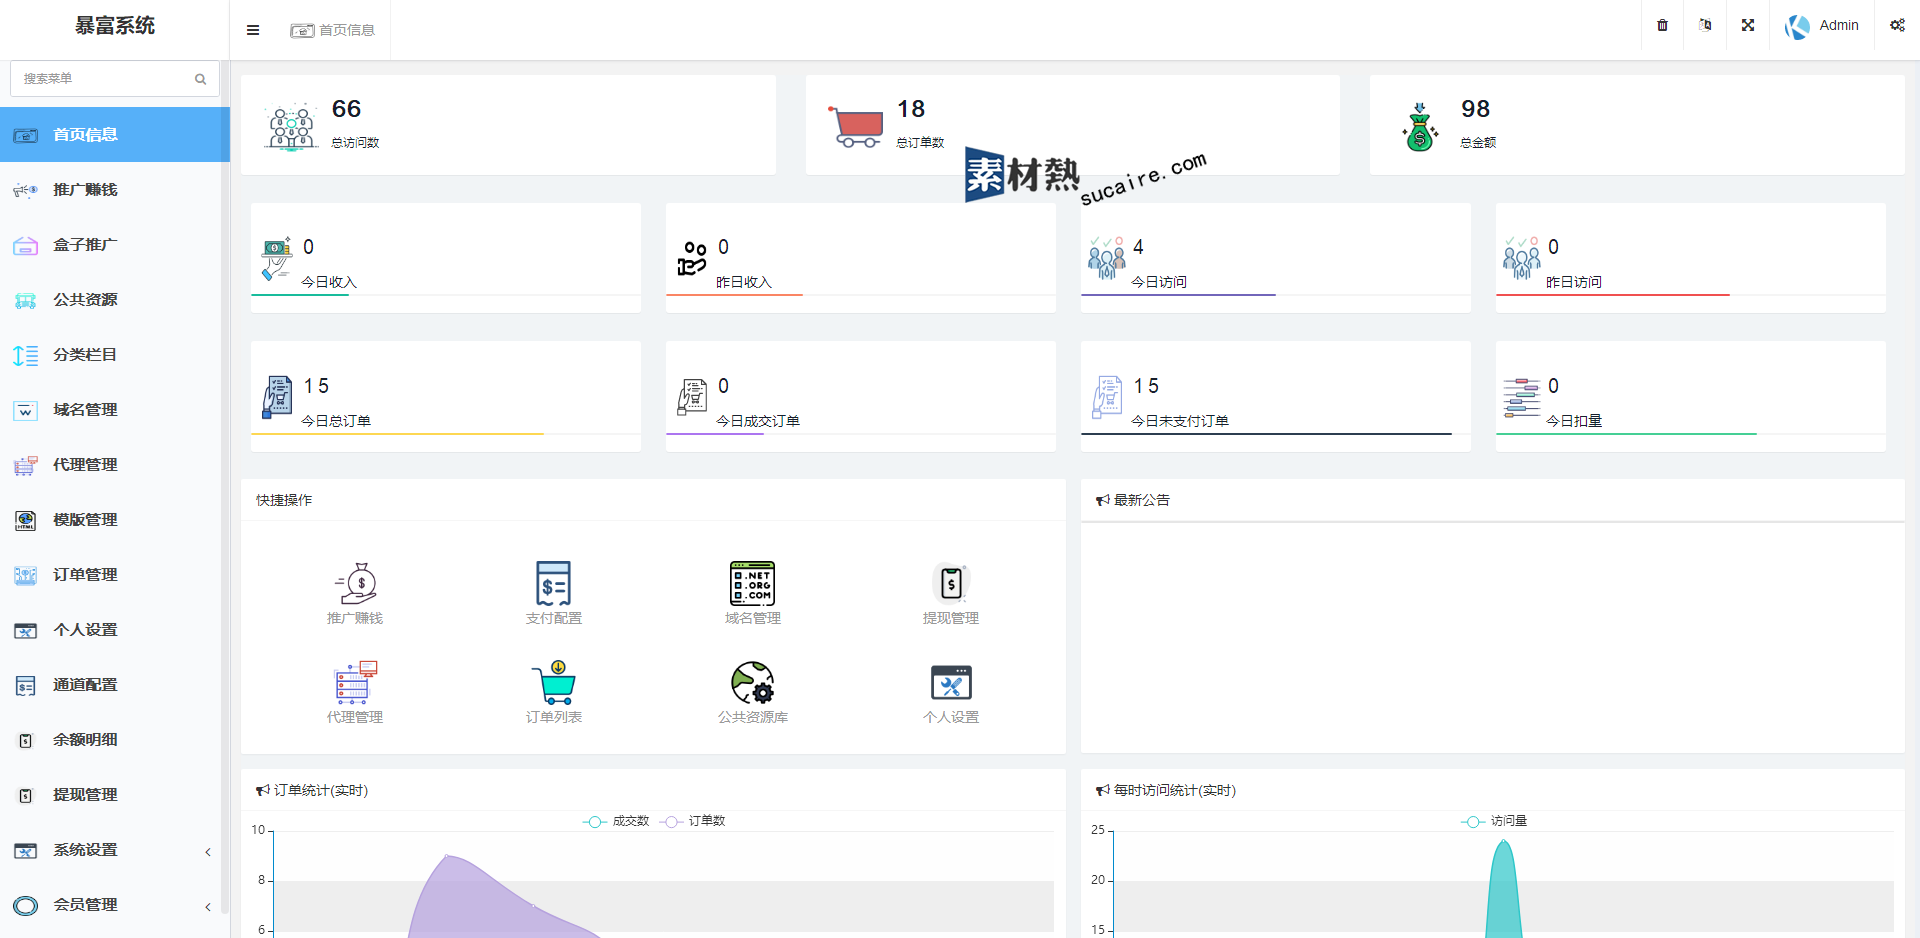Click search magnifier in menu search
This screenshot has height=938, width=1920.
coord(200,79)
